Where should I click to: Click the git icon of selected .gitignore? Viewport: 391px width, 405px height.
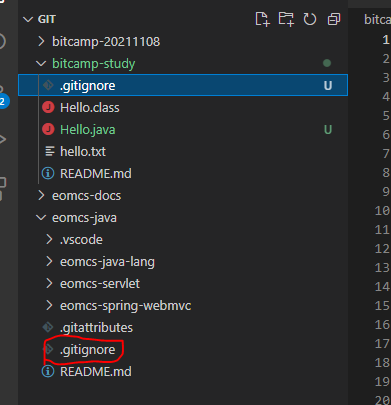click(x=48, y=85)
